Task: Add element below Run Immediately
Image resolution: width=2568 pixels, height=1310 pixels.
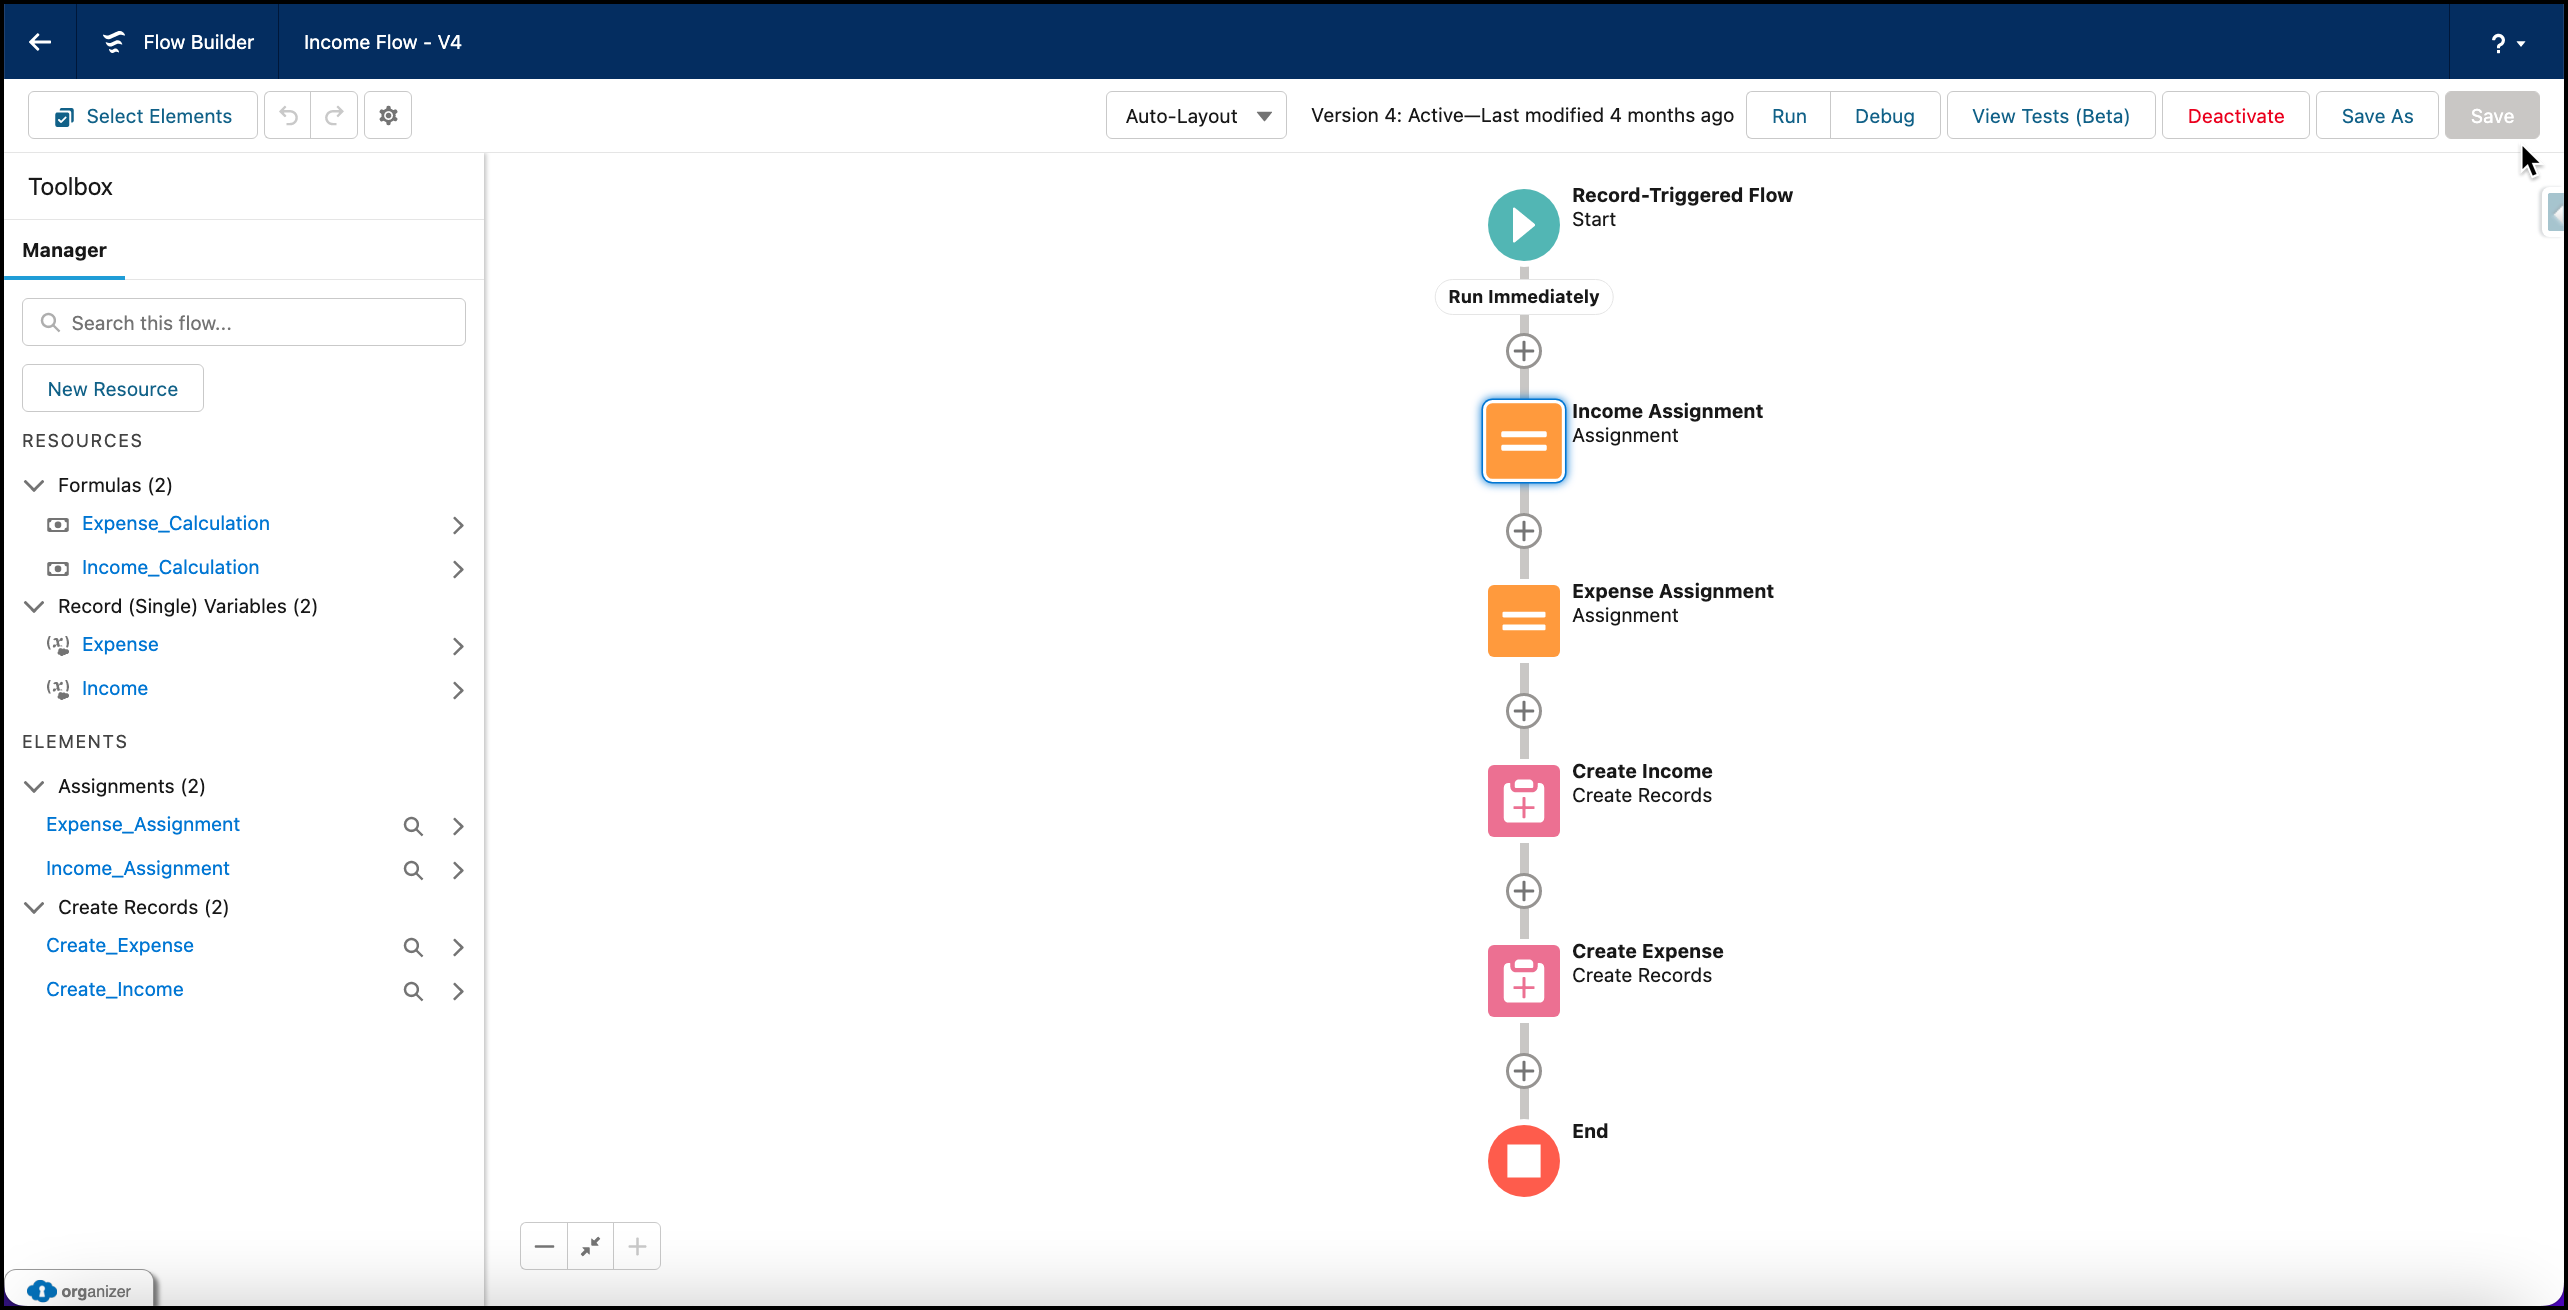Action: (x=1523, y=351)
